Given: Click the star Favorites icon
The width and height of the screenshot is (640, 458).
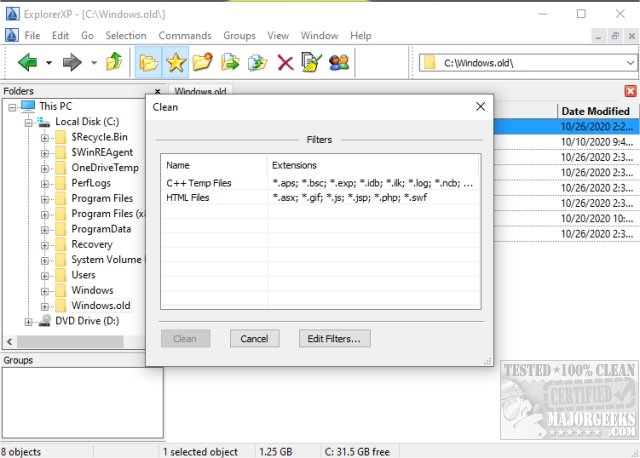Looking at the screenshot, I should tap(176, 63).
